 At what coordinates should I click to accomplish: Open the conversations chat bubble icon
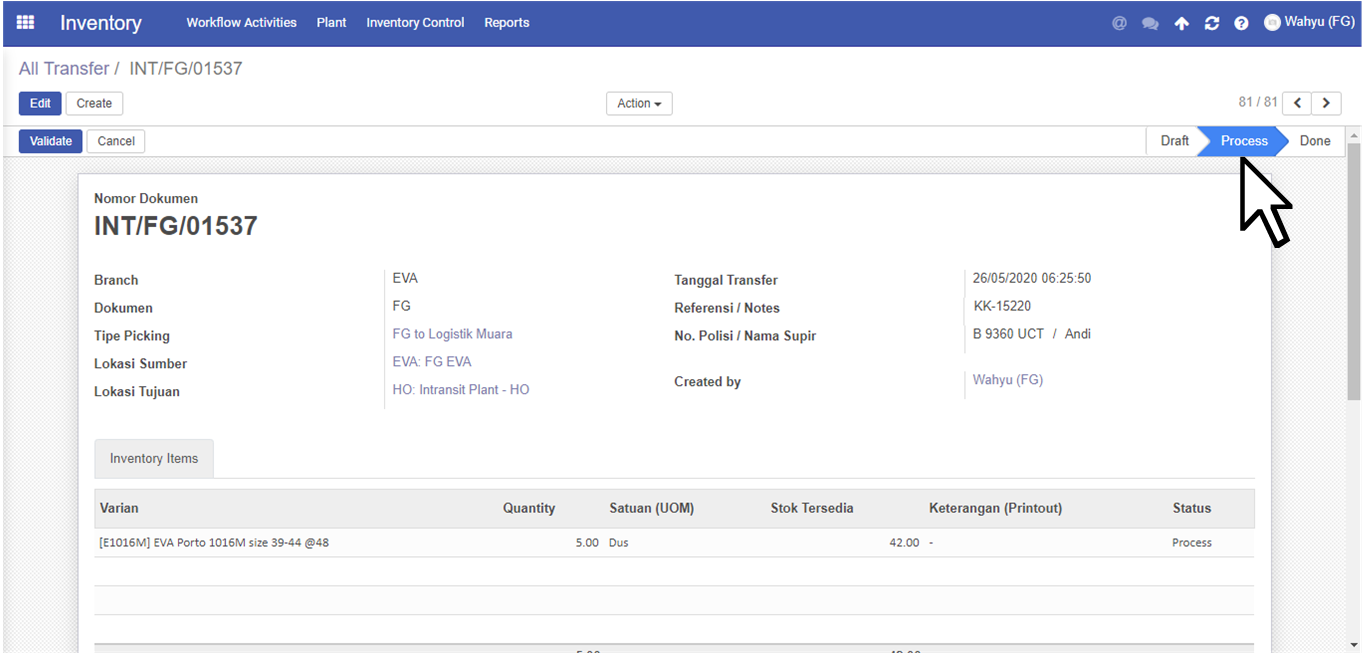(x=1150, y=23)
